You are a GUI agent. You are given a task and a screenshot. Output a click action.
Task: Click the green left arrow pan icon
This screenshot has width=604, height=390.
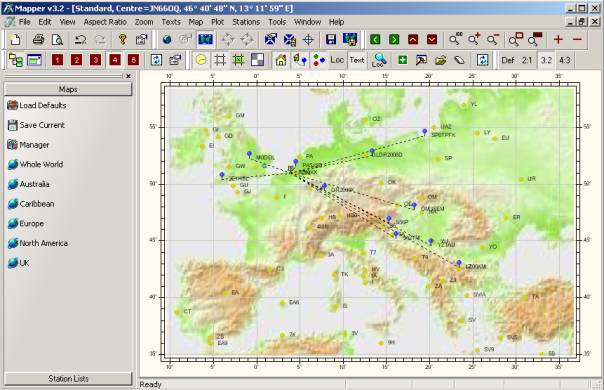[375, 39]
